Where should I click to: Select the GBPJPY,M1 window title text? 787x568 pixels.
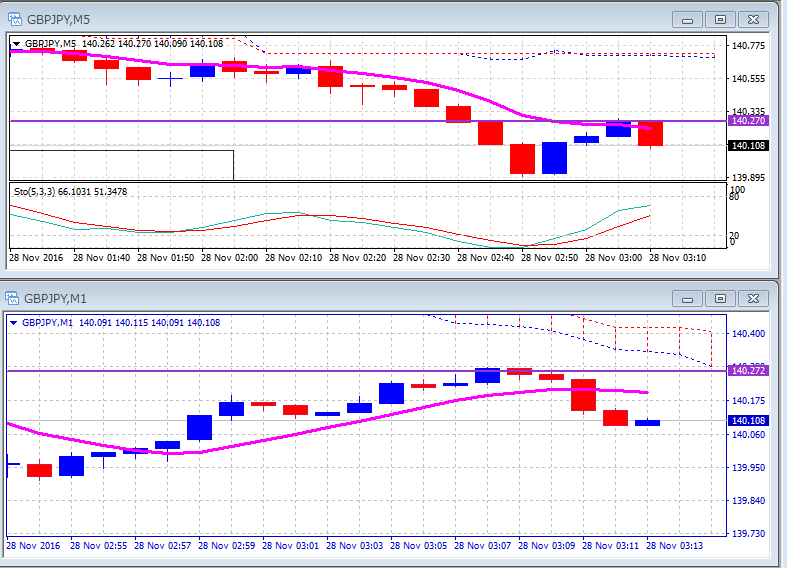coord(55,299)
